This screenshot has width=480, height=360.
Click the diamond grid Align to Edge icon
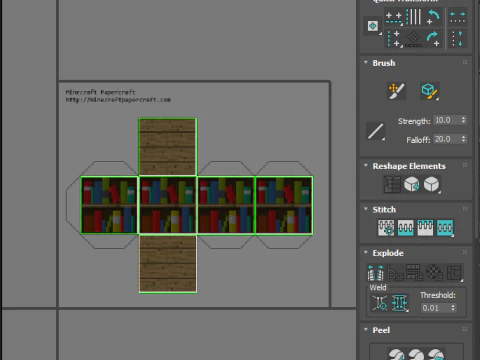[x=413, y=38]
